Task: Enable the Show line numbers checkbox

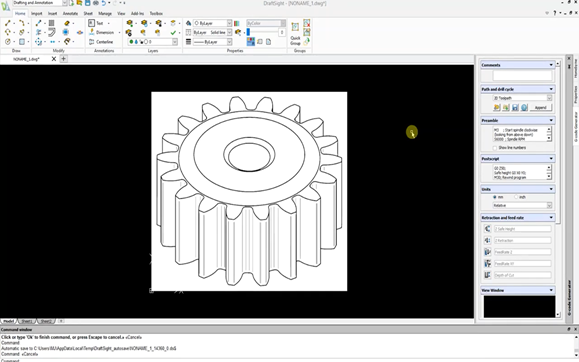Action: coord(495,148)
